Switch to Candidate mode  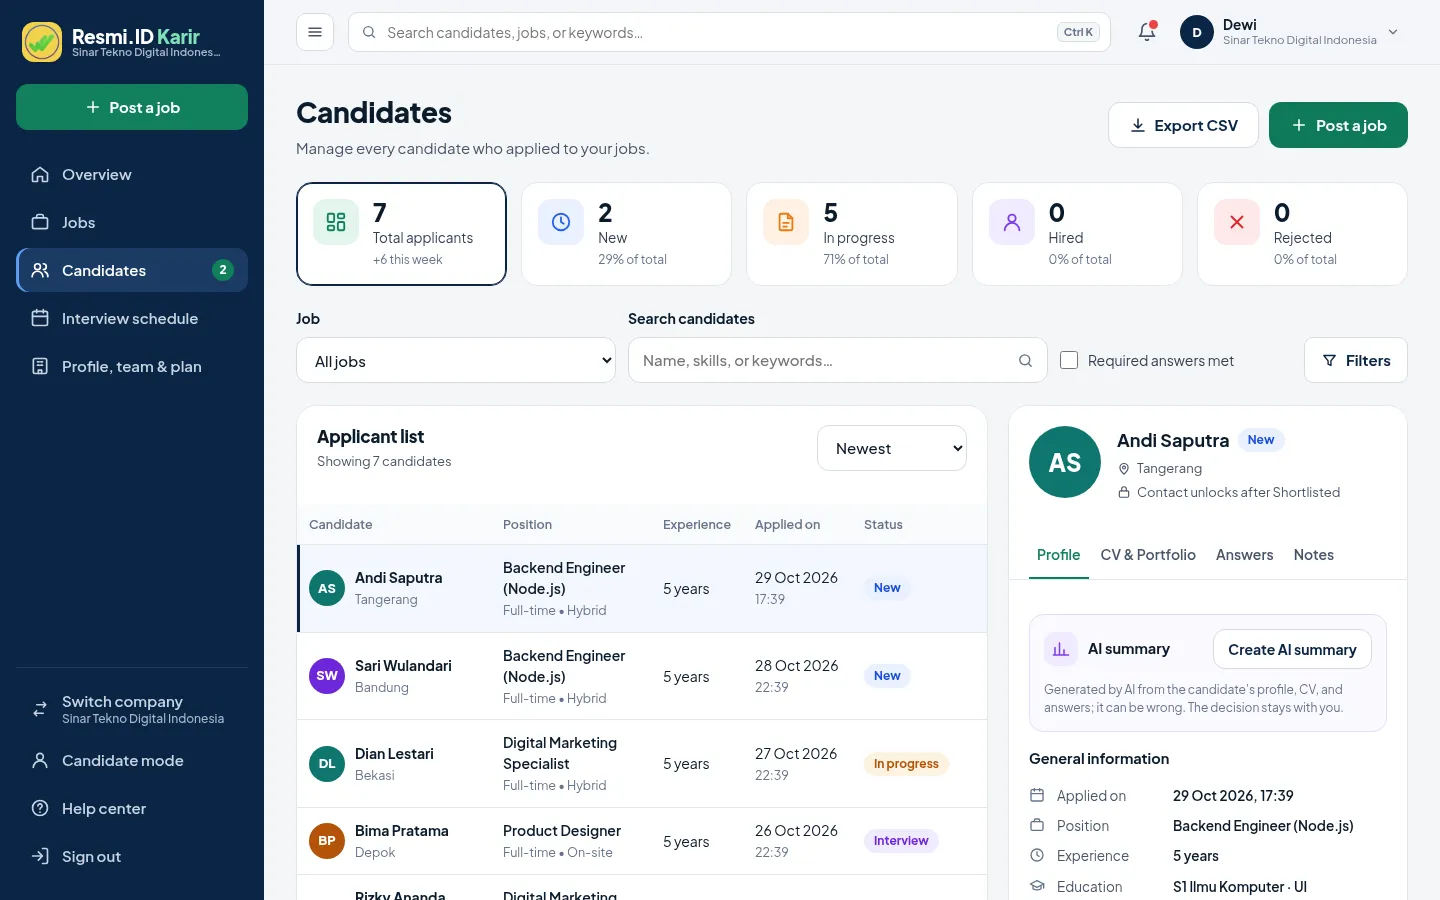click(x=132, y=760)
